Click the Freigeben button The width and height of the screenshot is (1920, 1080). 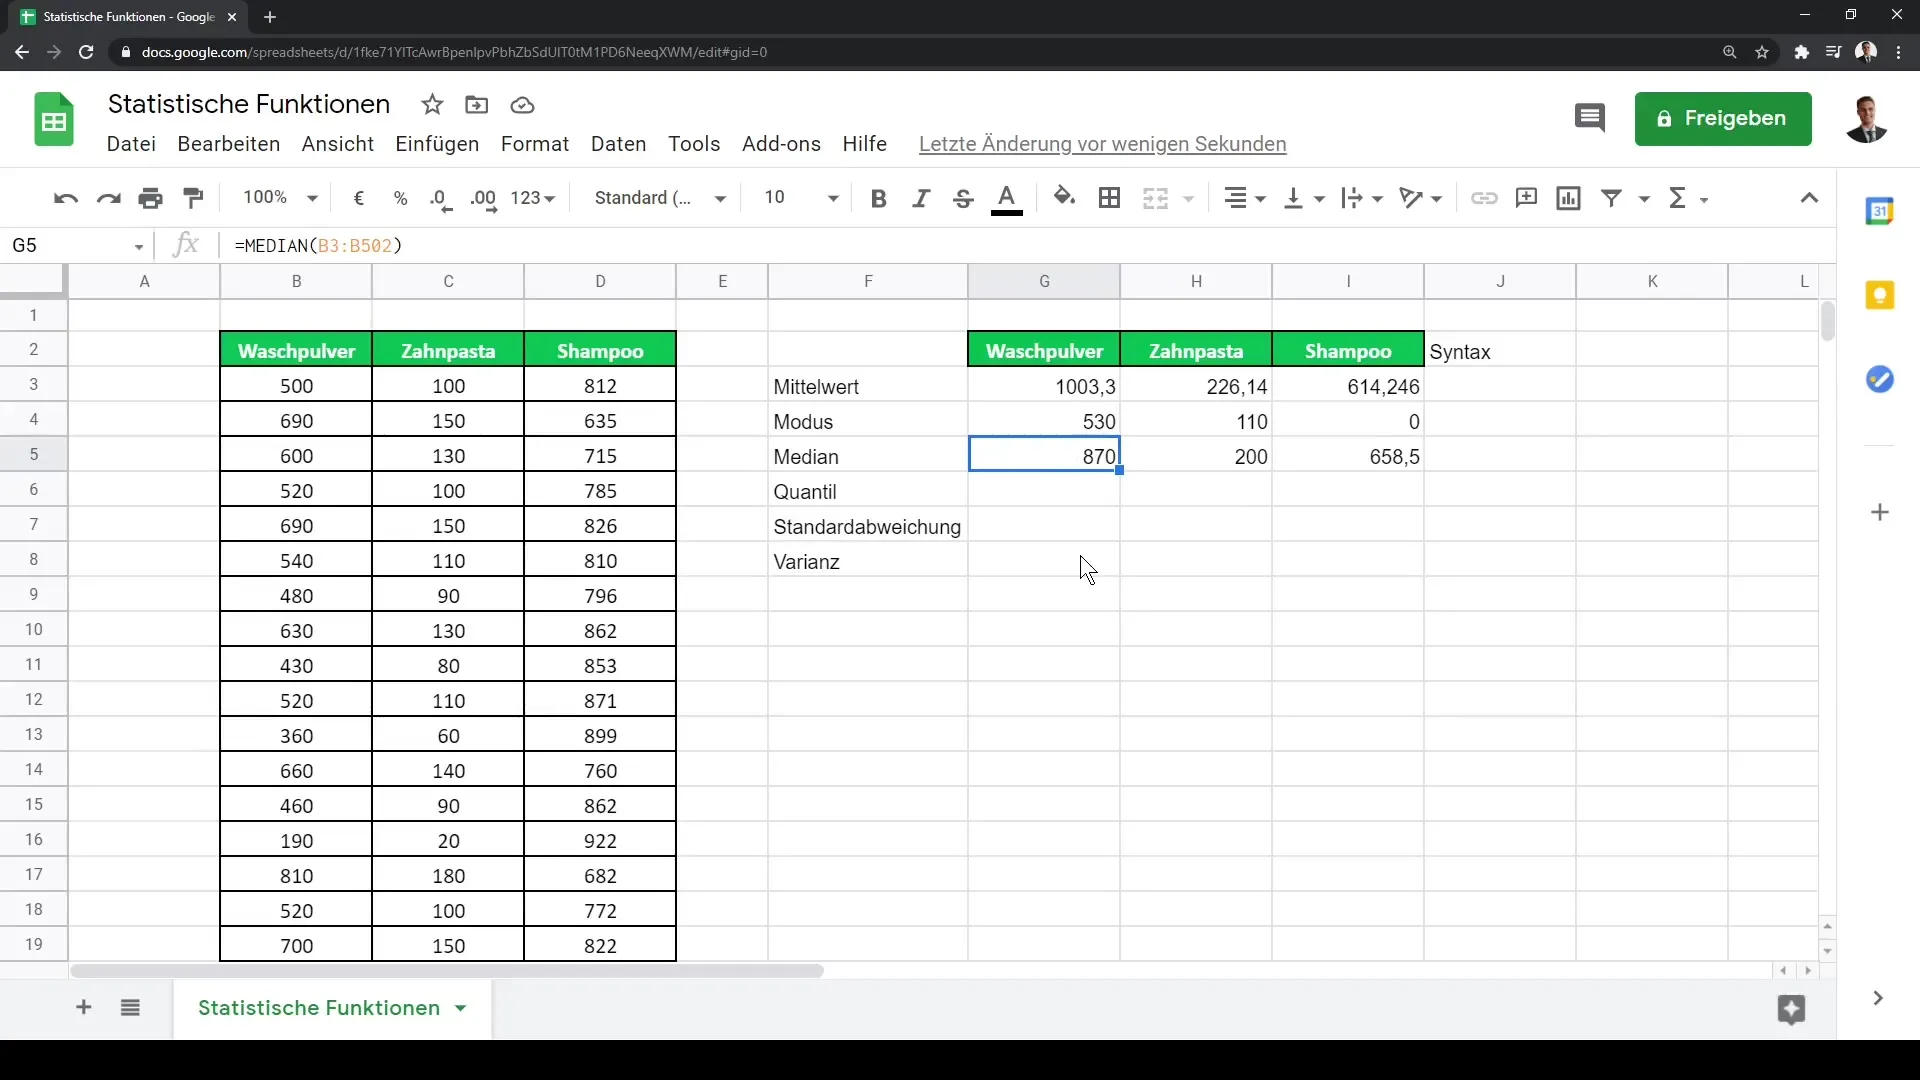pos(1724,117)
